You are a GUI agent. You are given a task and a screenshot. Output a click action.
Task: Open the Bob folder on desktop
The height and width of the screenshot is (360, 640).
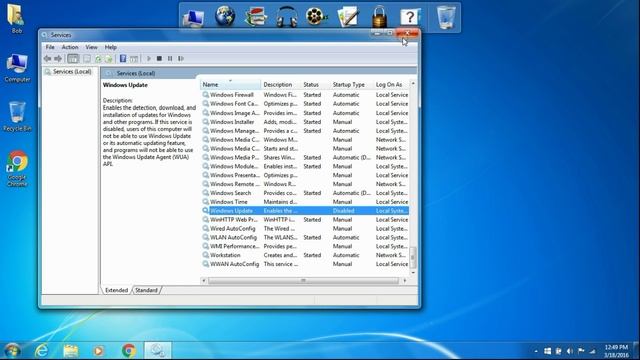pyautogui.click(x=16, y=18)
